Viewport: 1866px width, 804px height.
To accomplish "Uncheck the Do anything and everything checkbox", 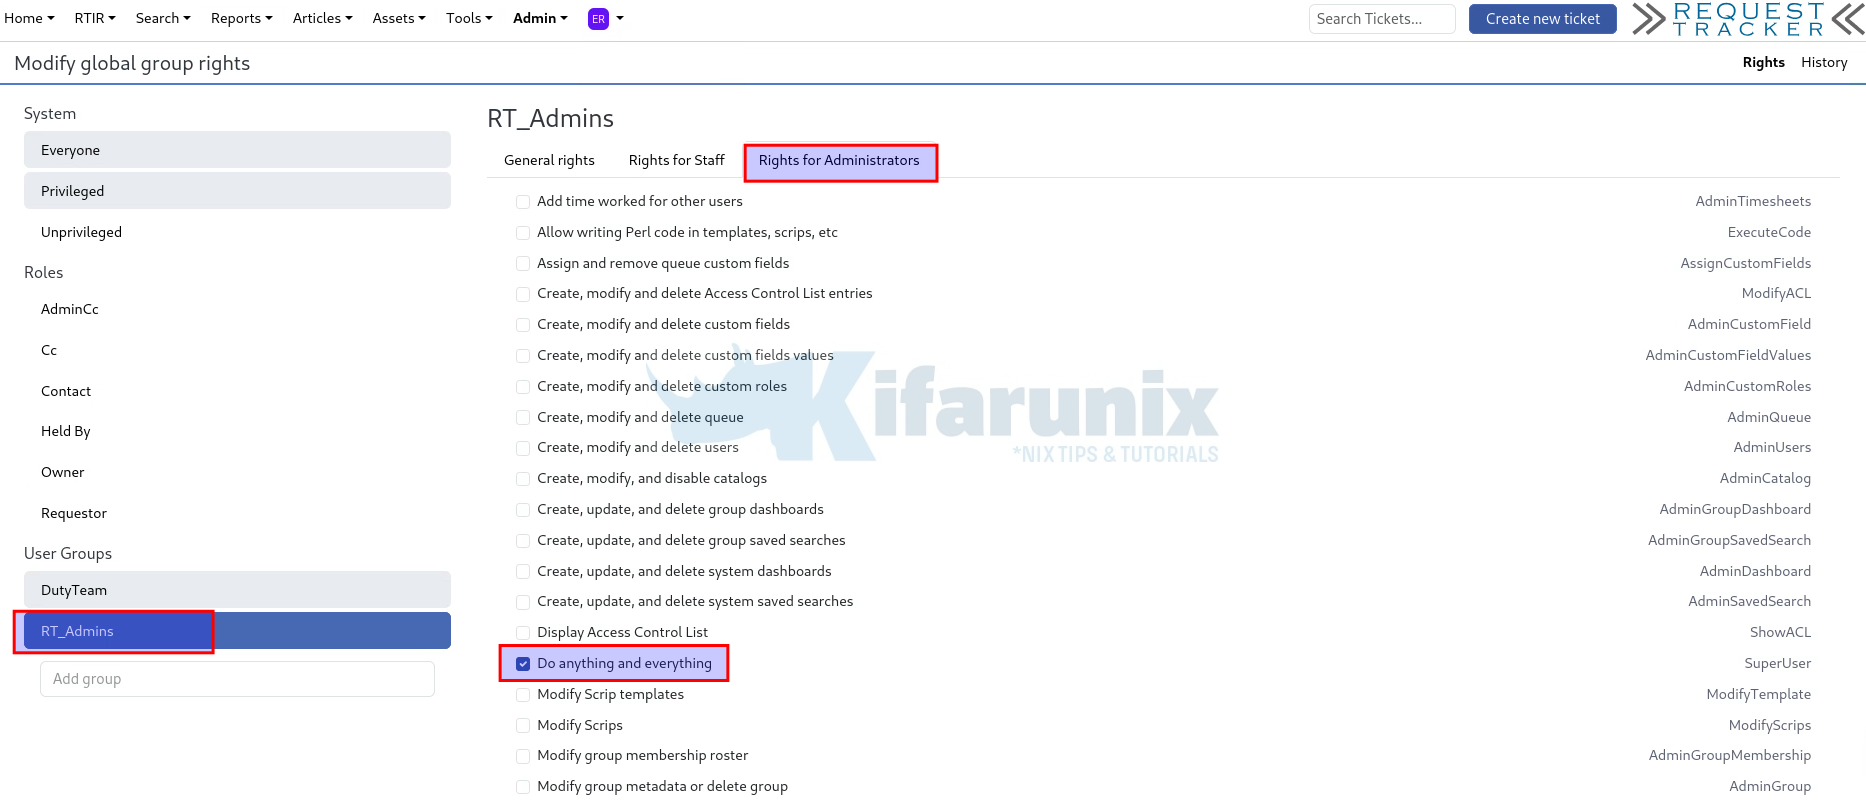I will 523,664.
